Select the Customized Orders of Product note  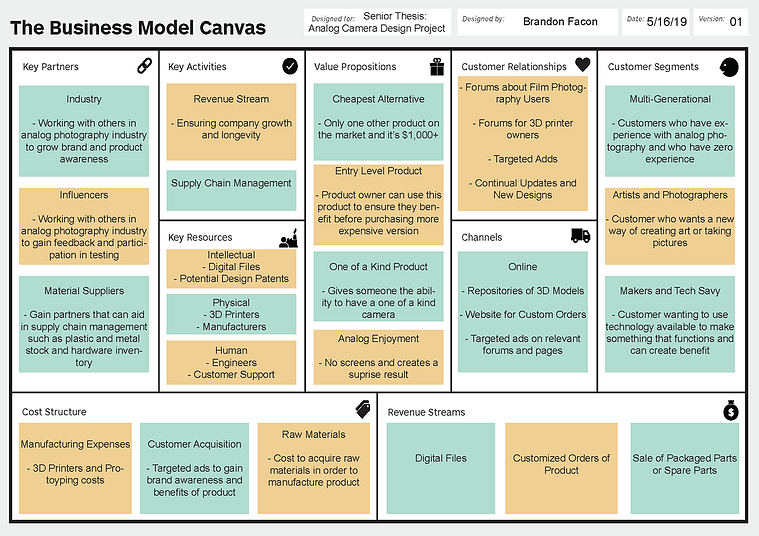pyautogui.click(x=562, y=468)
